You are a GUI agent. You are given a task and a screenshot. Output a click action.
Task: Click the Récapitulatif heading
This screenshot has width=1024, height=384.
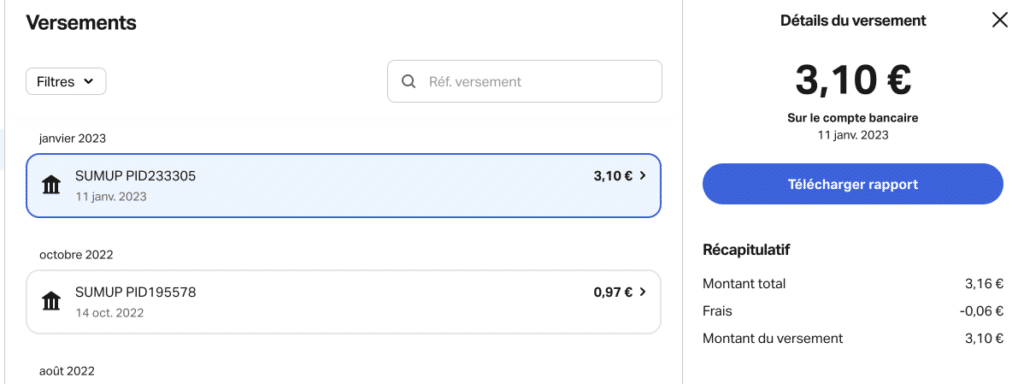747,249
